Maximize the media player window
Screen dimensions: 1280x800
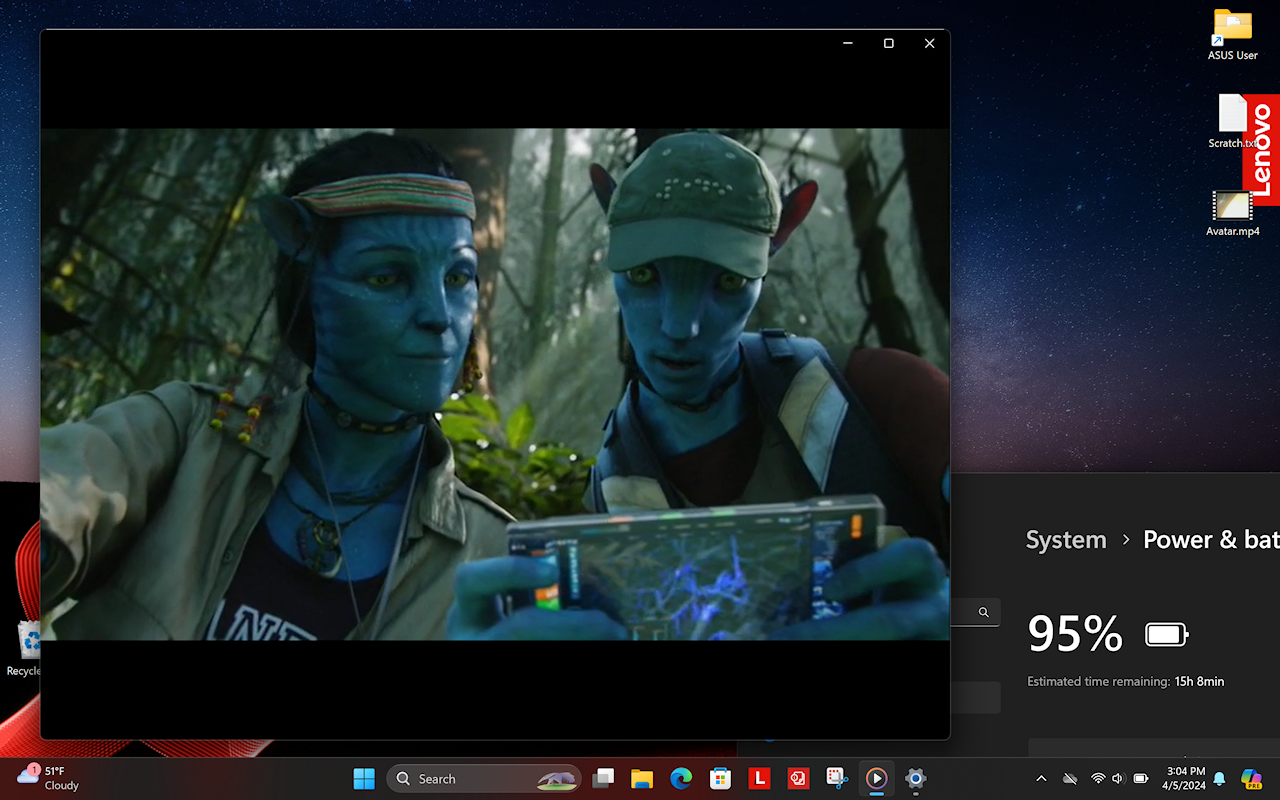tap(888, 43)
